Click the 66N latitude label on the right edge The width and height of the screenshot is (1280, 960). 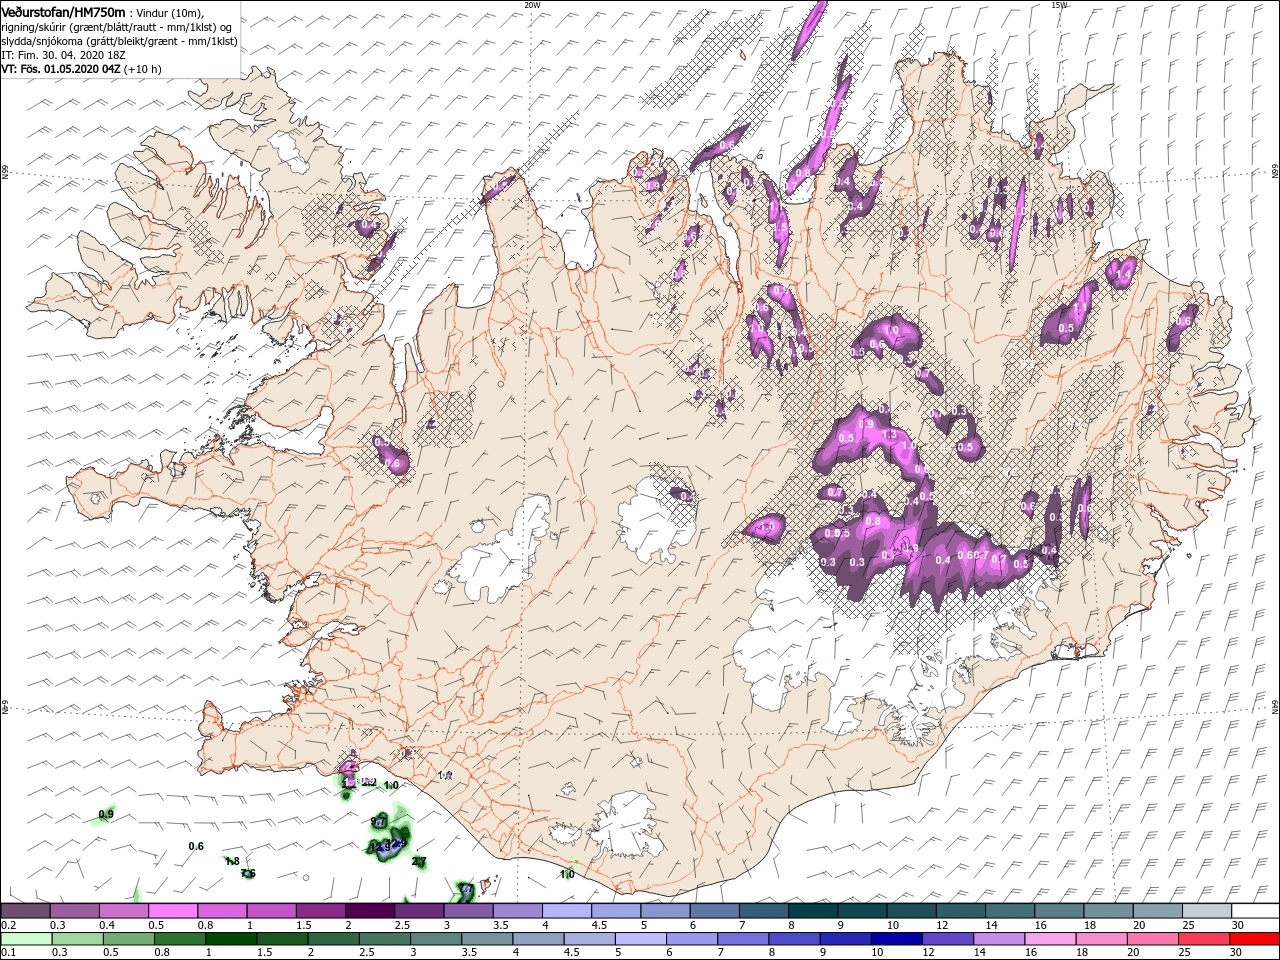coord(1274,172)
